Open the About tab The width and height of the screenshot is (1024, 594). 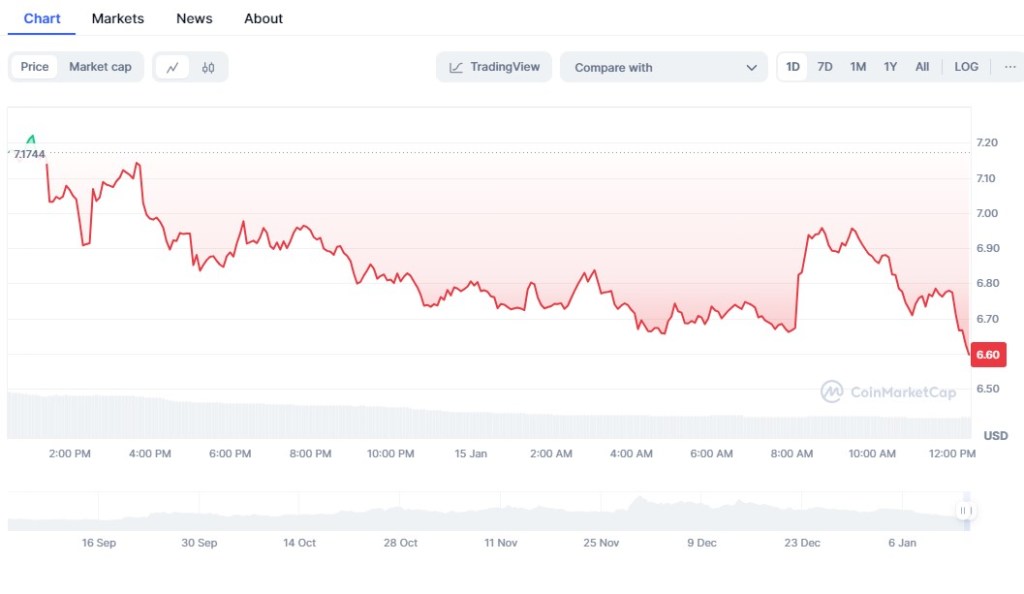point(263,18)
